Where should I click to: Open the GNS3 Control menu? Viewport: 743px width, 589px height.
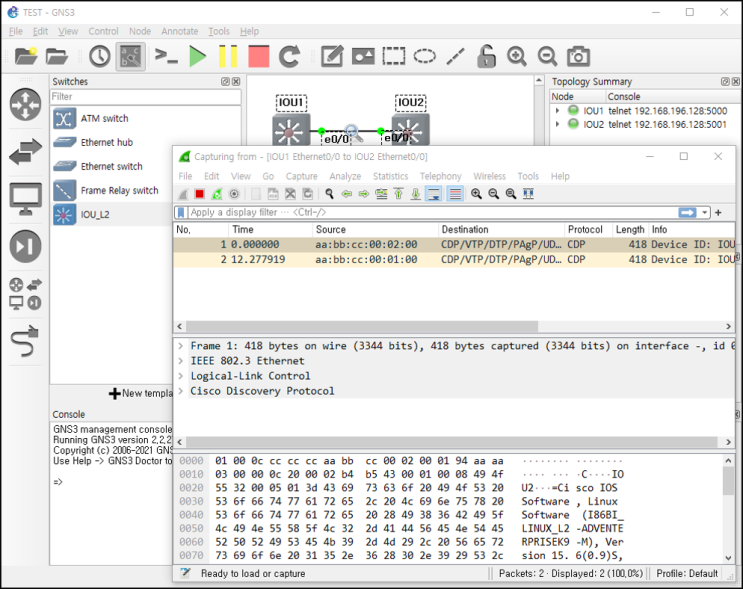(x=103, y=31)
